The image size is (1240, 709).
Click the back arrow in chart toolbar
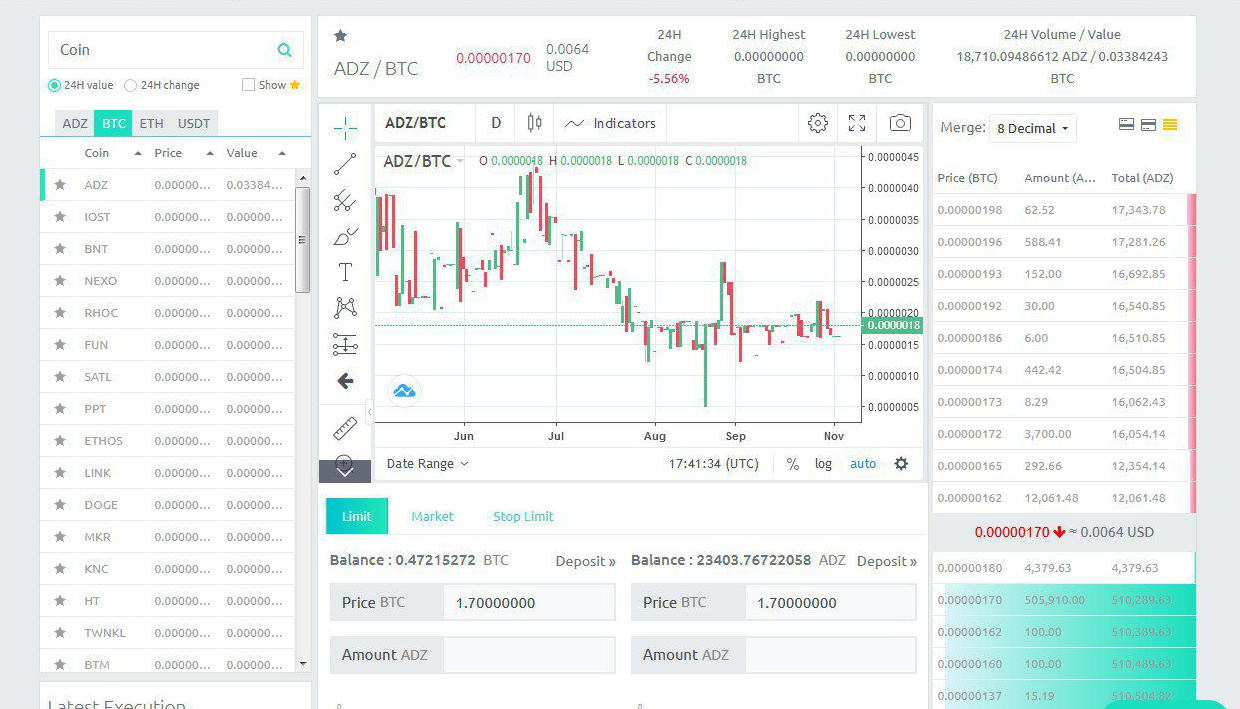point(345,381)
